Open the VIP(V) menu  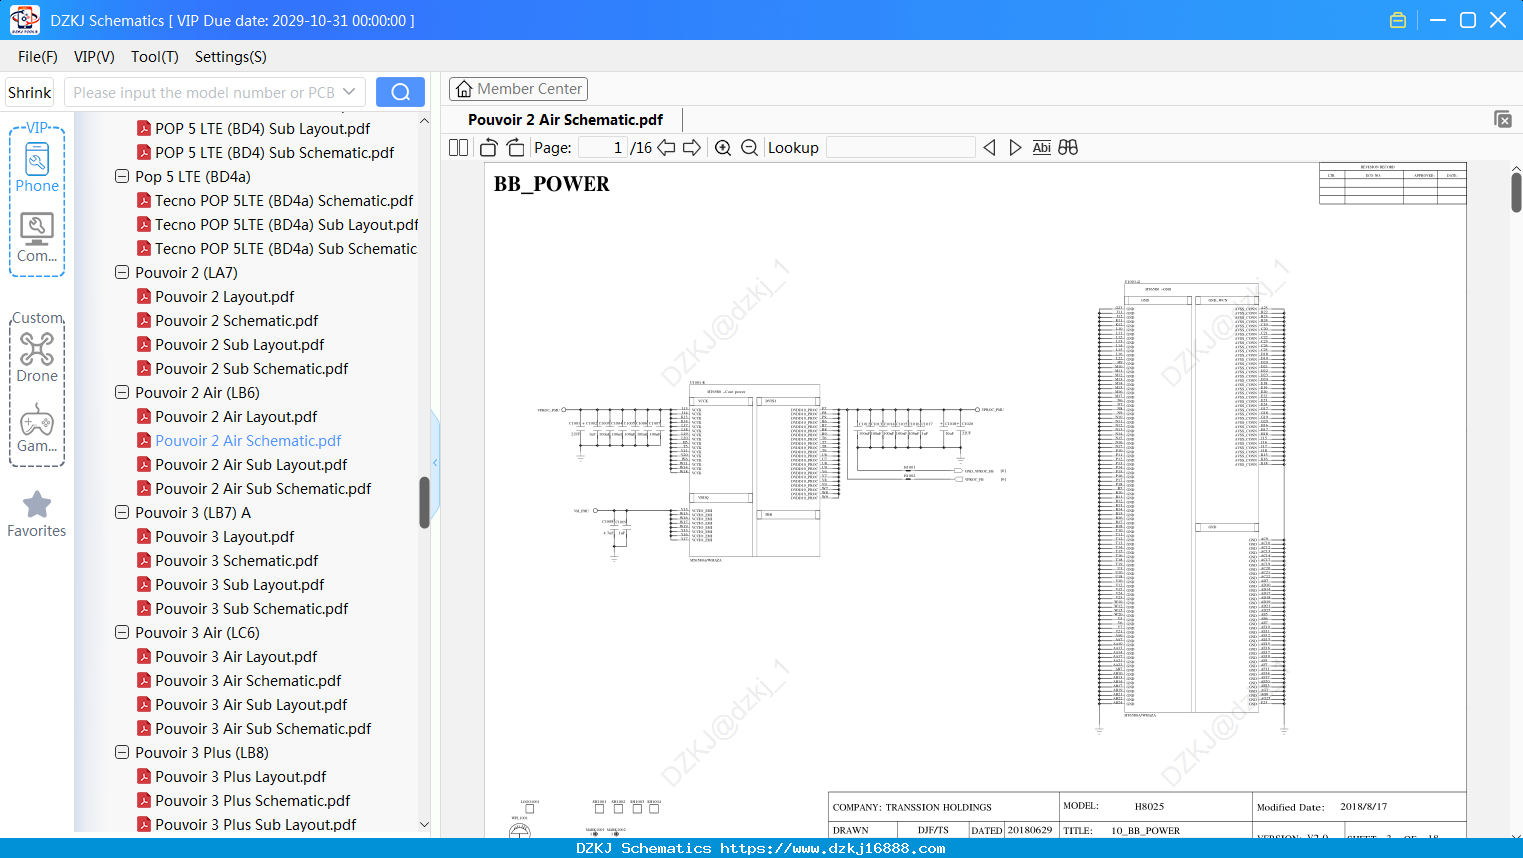[94, 57]
